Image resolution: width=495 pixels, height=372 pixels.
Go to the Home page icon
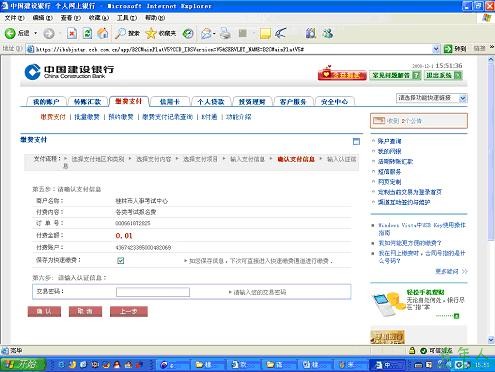(x=103, y=33)
